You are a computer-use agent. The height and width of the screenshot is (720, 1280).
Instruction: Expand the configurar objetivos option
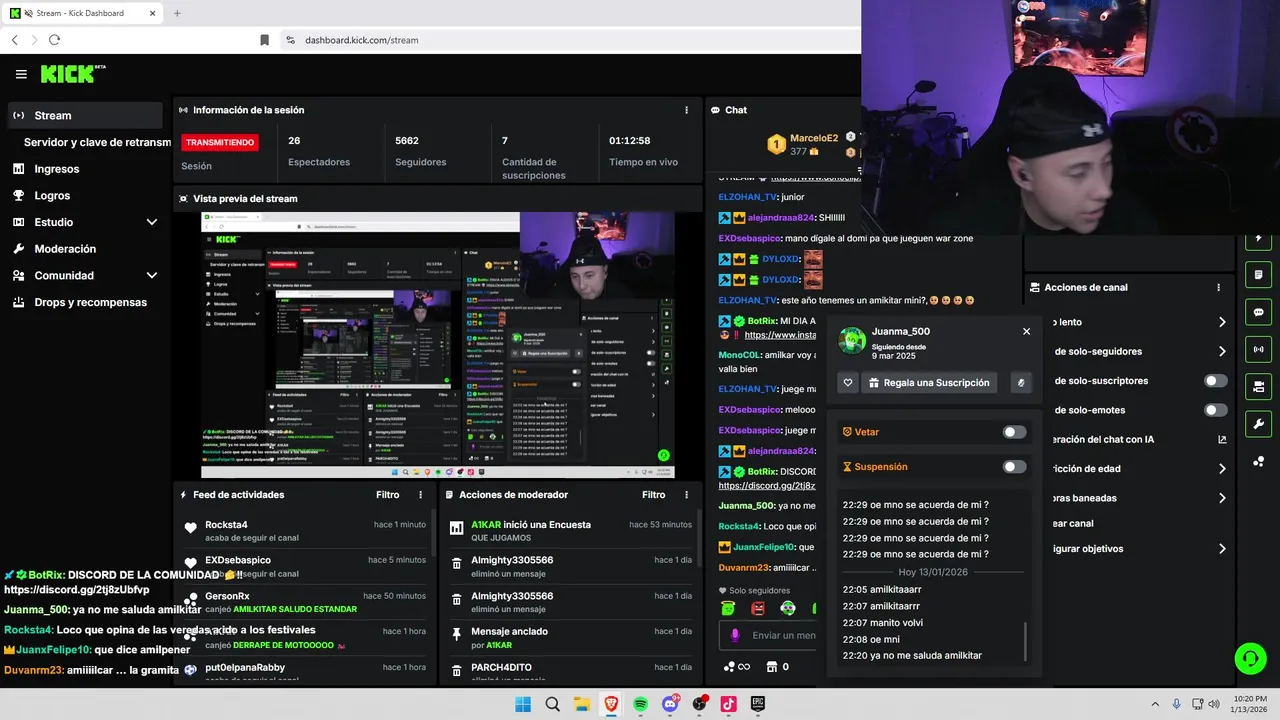tap(1222, 549)
